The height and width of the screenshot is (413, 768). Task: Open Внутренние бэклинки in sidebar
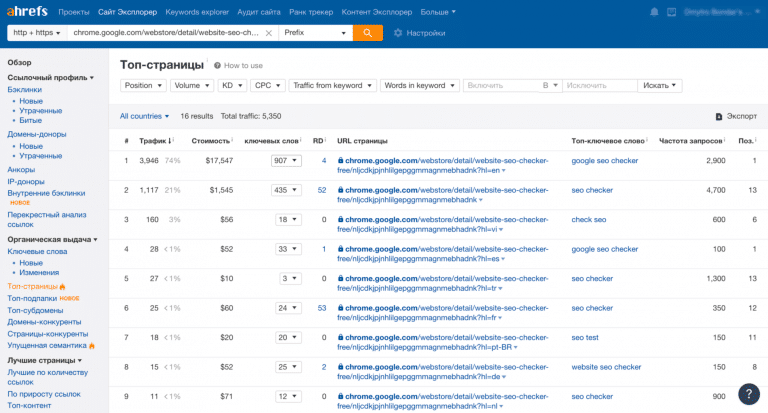click(46, 193)
